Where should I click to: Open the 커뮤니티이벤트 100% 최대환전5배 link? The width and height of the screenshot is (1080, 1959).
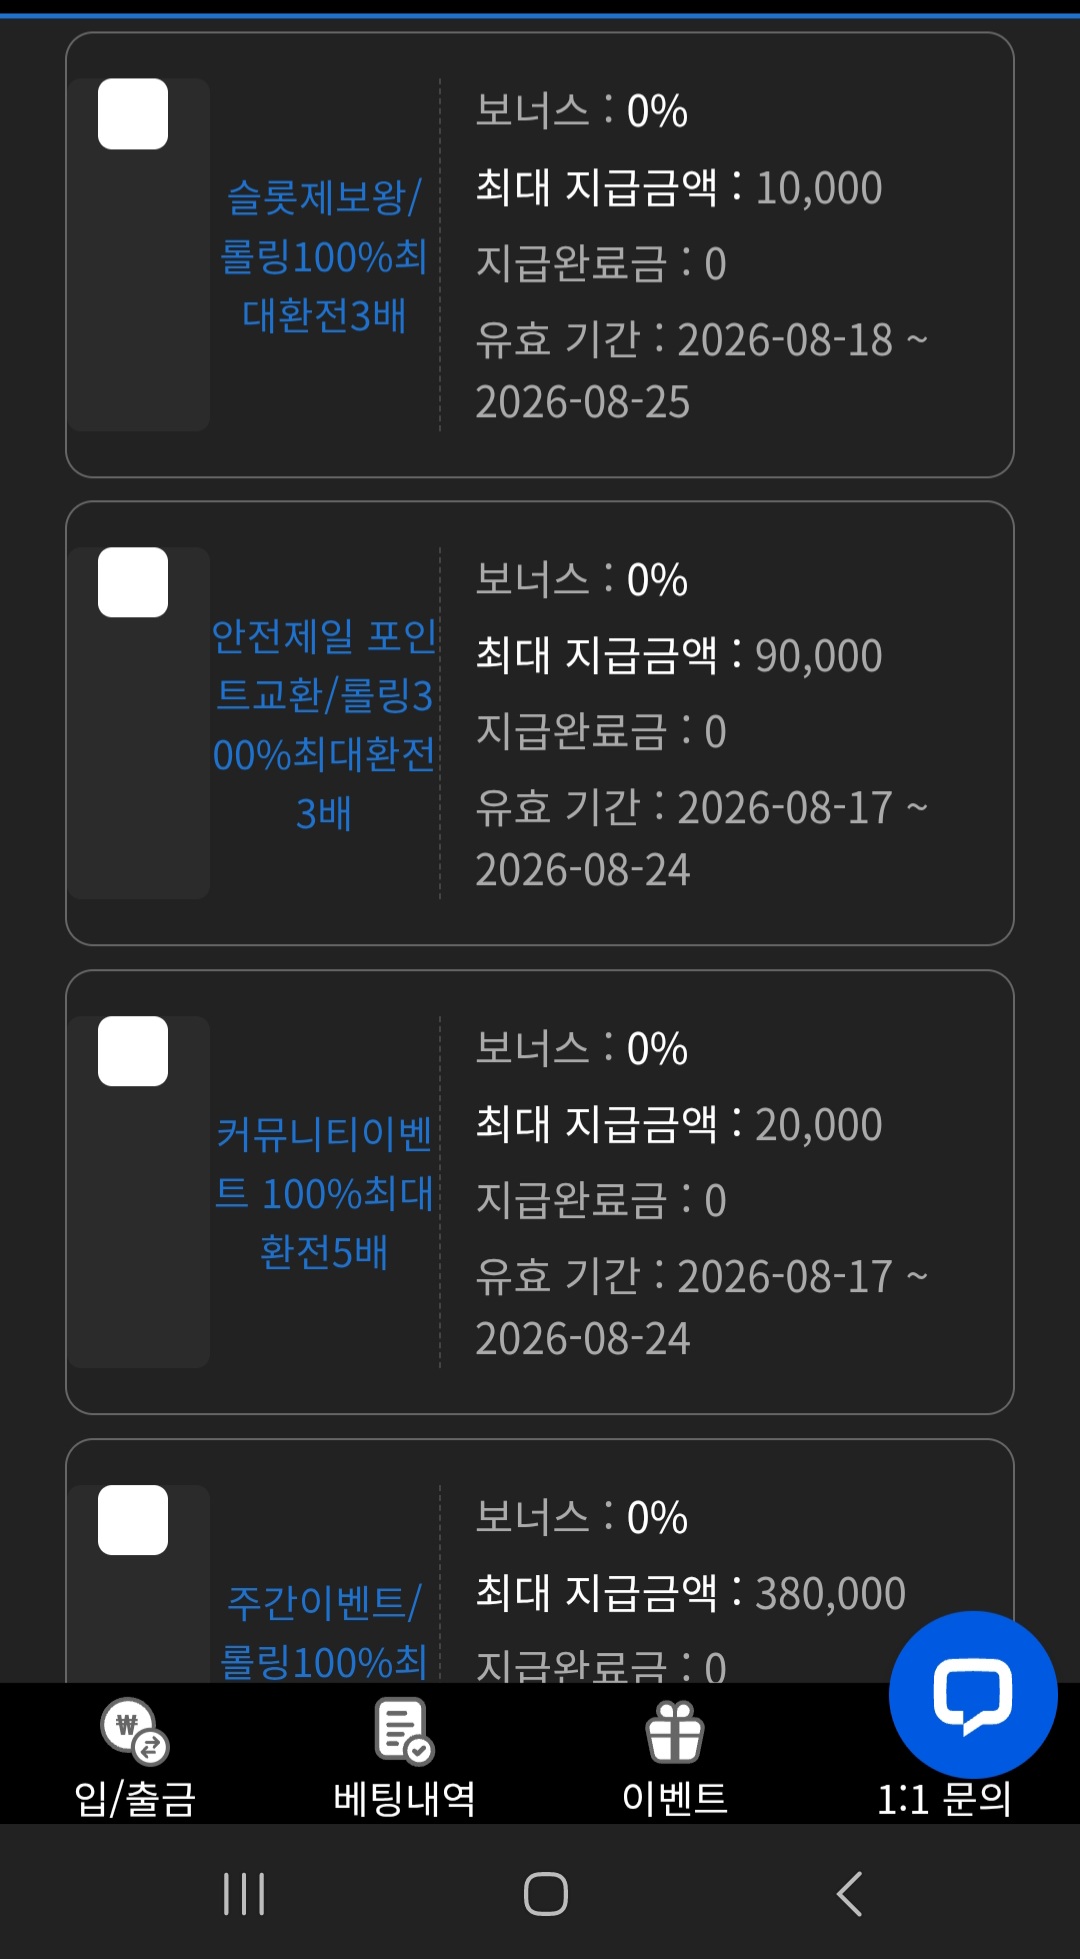(x=324, y=1193)
